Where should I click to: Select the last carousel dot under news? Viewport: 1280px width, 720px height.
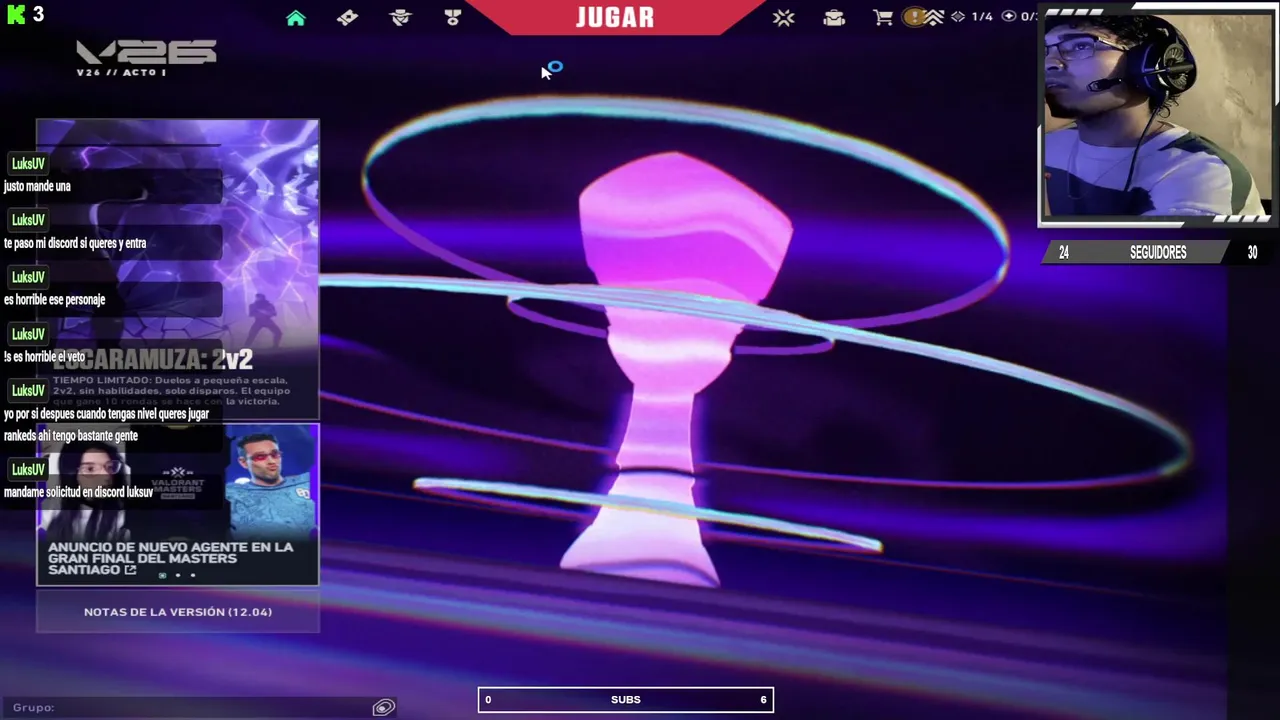pyautogui.click(x=193, y=576)
